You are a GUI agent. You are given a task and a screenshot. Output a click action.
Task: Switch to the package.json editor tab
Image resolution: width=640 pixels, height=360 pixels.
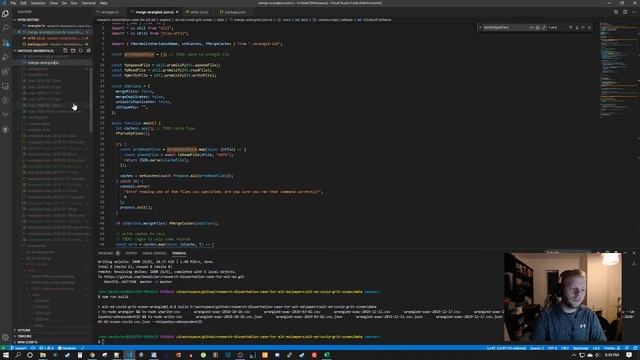tap(235, 12)
